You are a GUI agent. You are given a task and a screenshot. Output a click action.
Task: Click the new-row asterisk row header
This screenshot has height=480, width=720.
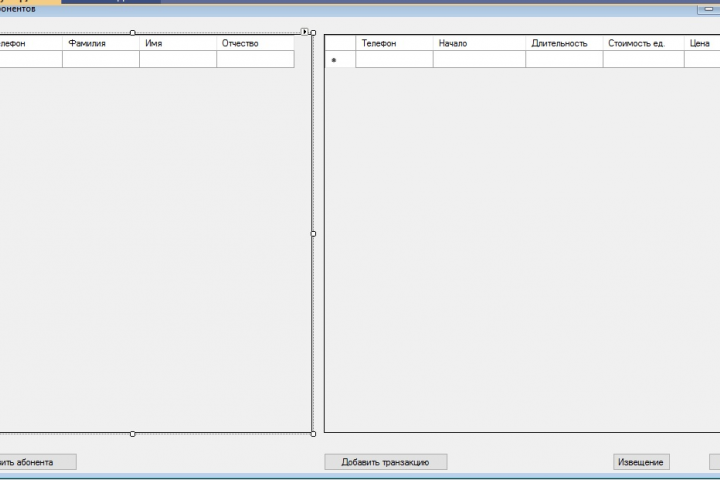pos(340,59)
